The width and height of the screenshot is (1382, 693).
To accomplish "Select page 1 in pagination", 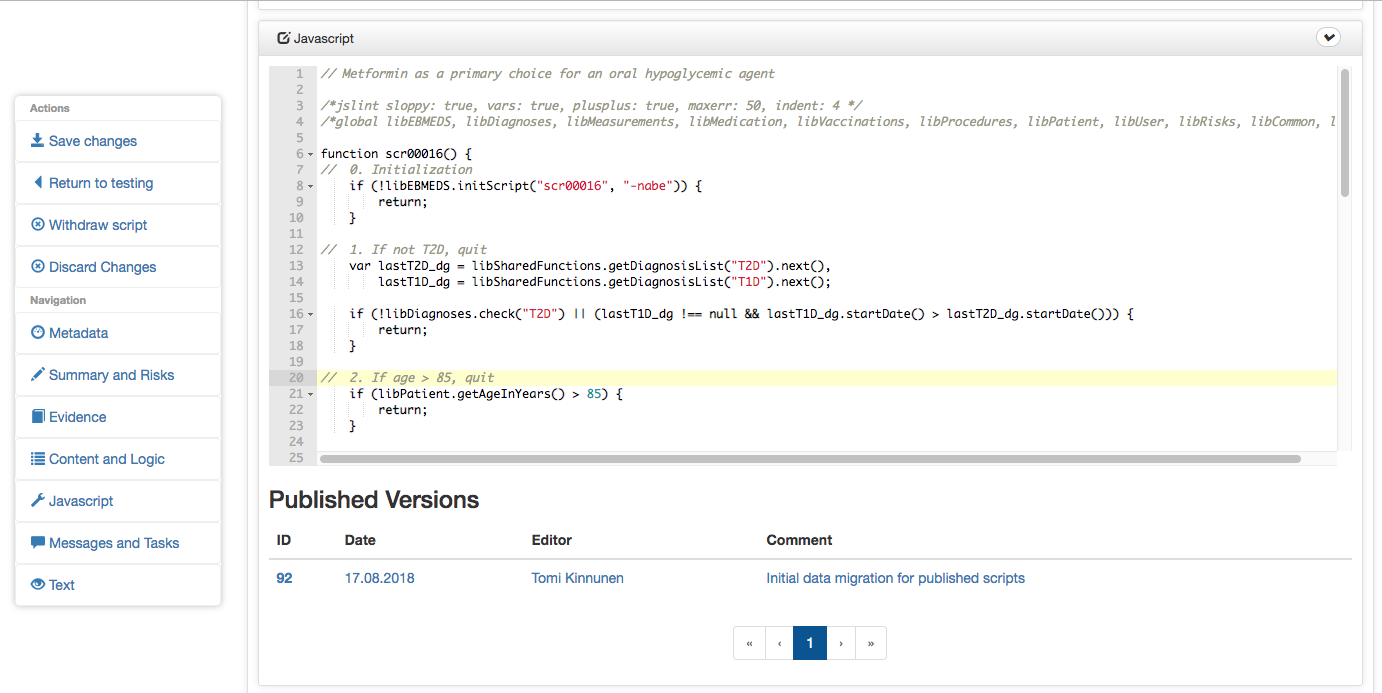I will click(810, 643).
